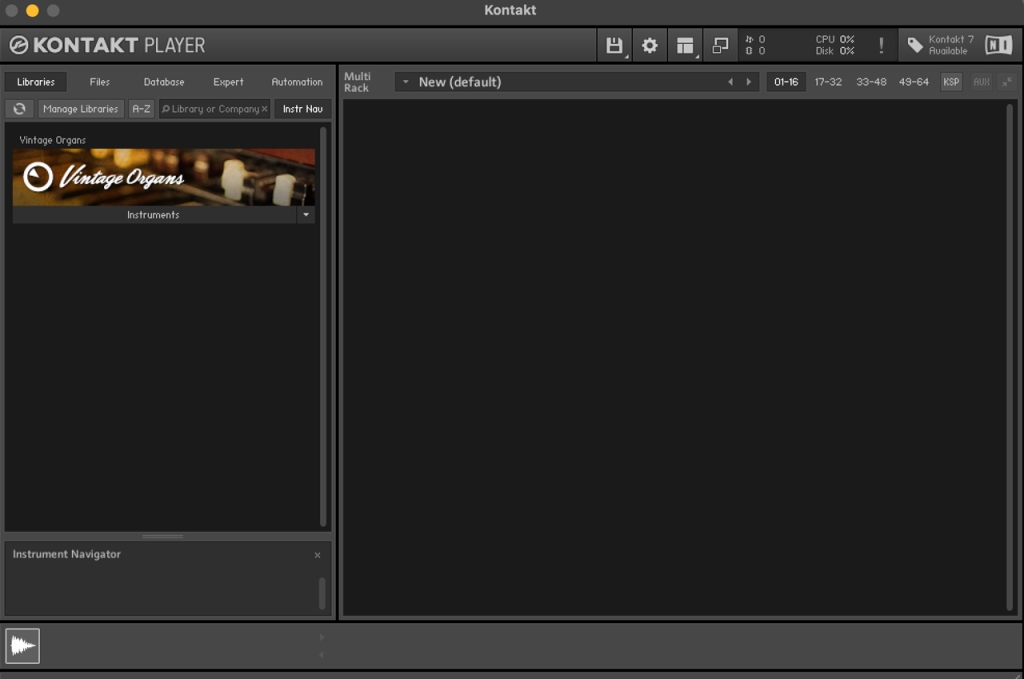Click the Native Instruments logo

pos(999,45)
